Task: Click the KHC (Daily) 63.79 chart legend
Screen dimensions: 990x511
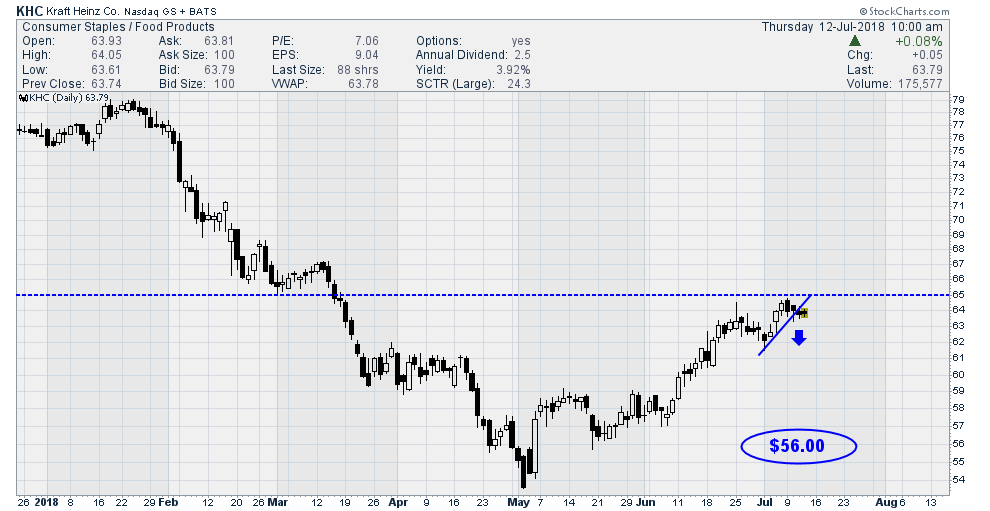Action: pyautogui.click(x=65, y=97)
